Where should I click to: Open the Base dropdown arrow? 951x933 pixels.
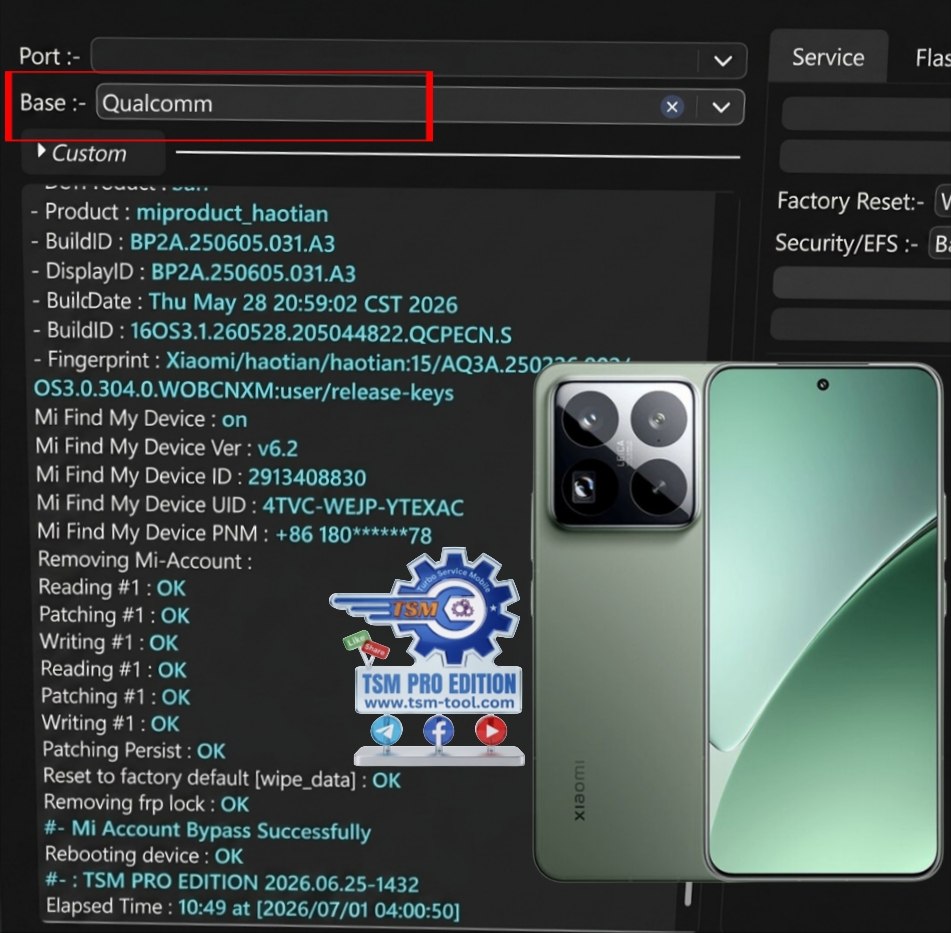[721, 107]
